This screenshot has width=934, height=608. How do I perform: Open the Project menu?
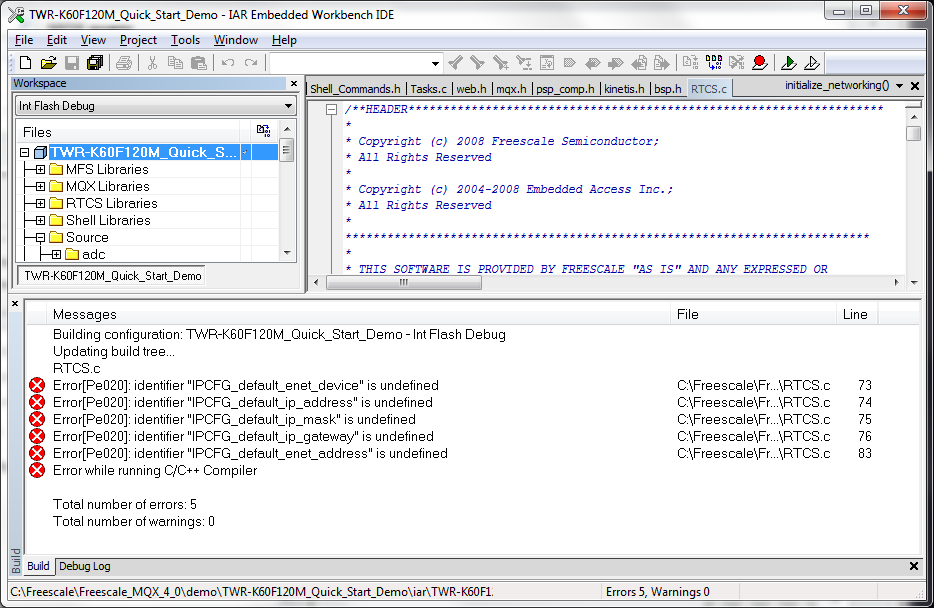tap(138, 40)
